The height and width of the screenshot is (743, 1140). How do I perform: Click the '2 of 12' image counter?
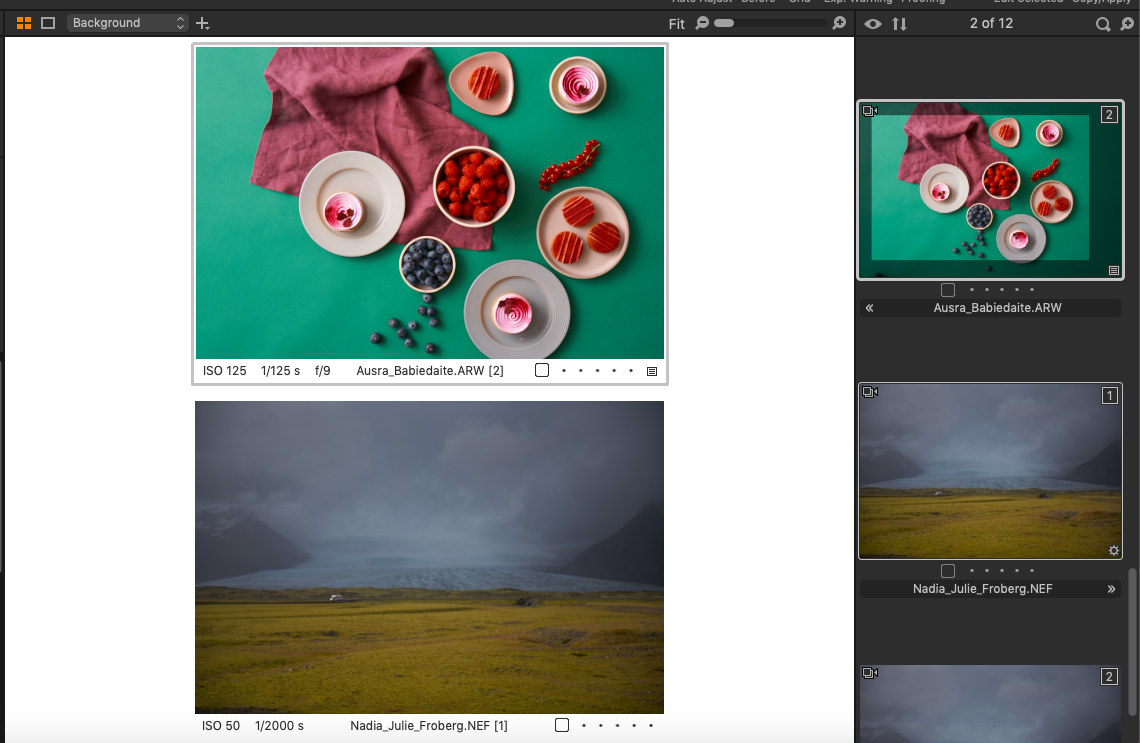pos(991,23)
